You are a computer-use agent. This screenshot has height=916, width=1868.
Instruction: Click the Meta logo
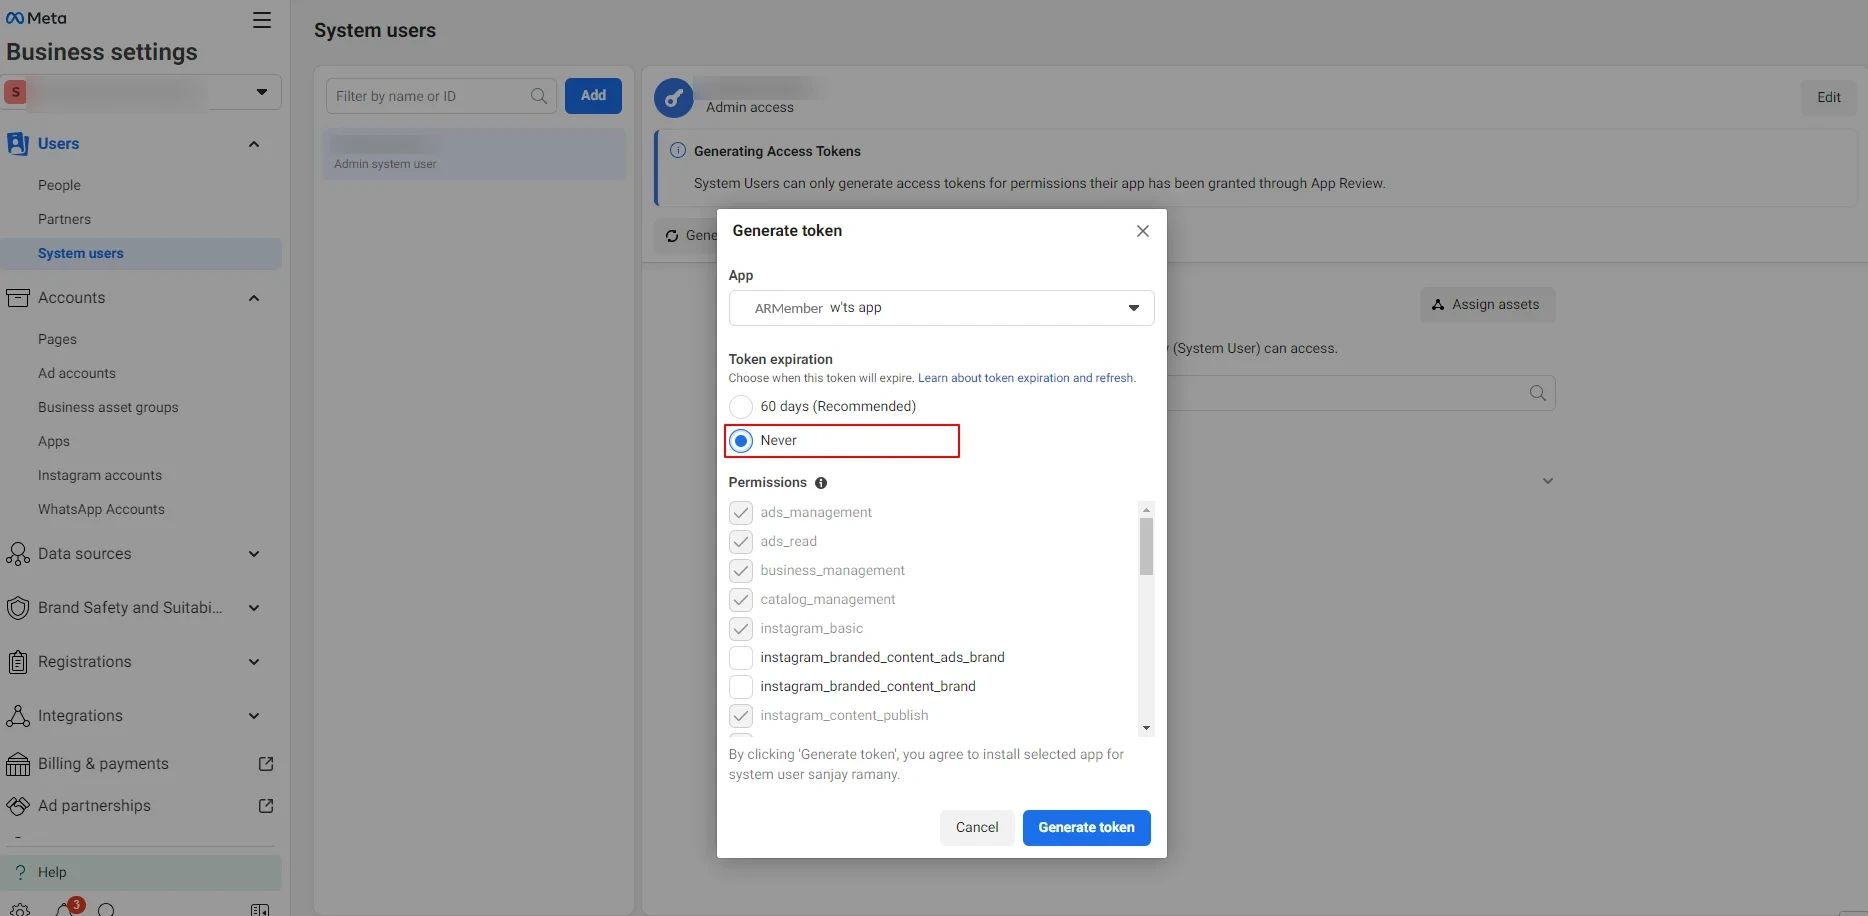coord(36,18)
